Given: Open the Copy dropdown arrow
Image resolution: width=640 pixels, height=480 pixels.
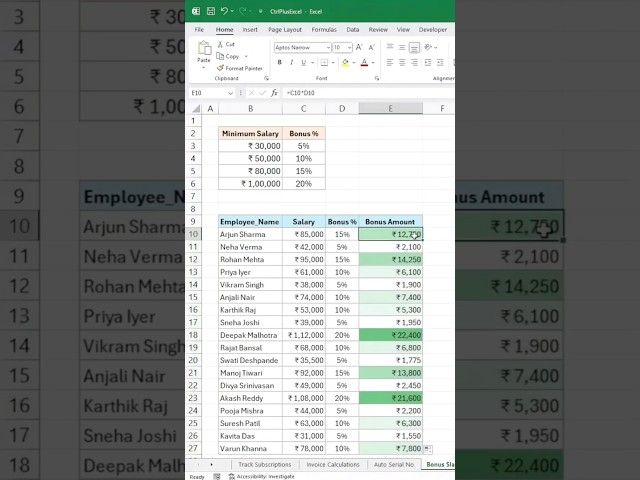Looking at the screenshot, I should [x=246, y=56].
